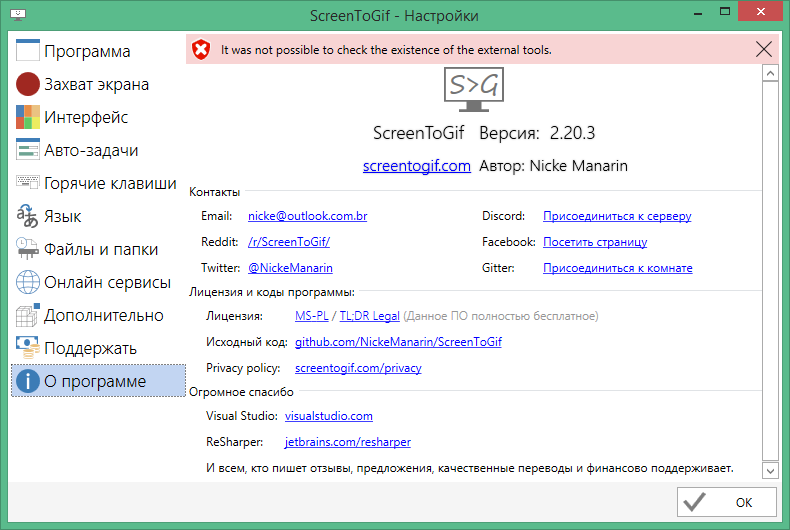Select the Горячие клавиши section
The image size is (790, 530).
click(x=98, y=183)
